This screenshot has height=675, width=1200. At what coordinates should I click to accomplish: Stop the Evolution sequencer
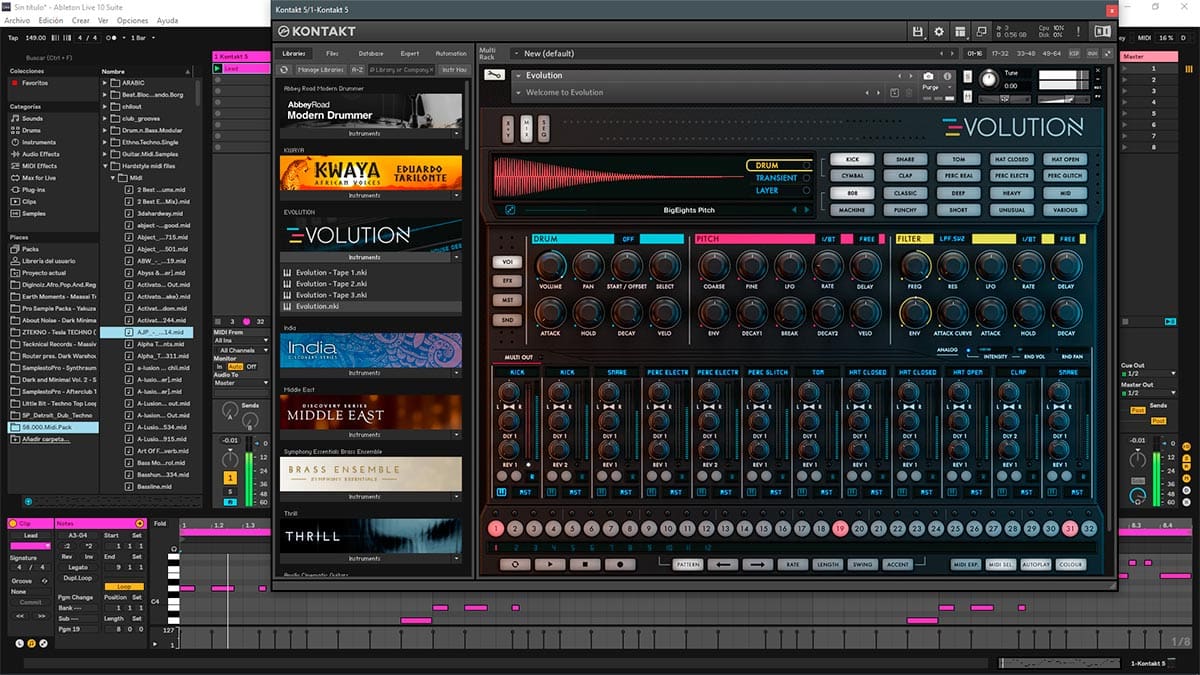[x=585, y=564]
